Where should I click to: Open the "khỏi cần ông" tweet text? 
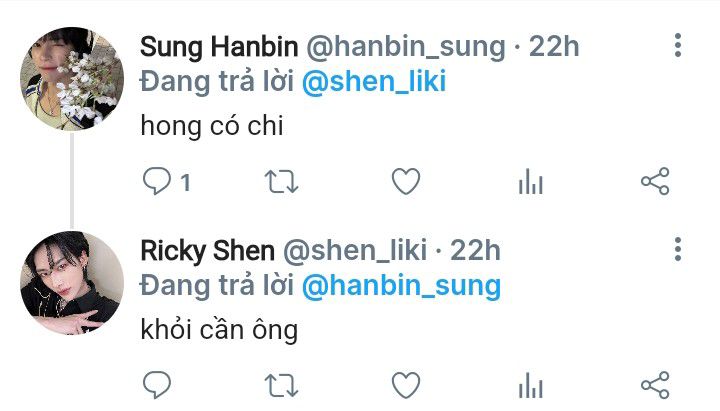coord(219,330)
